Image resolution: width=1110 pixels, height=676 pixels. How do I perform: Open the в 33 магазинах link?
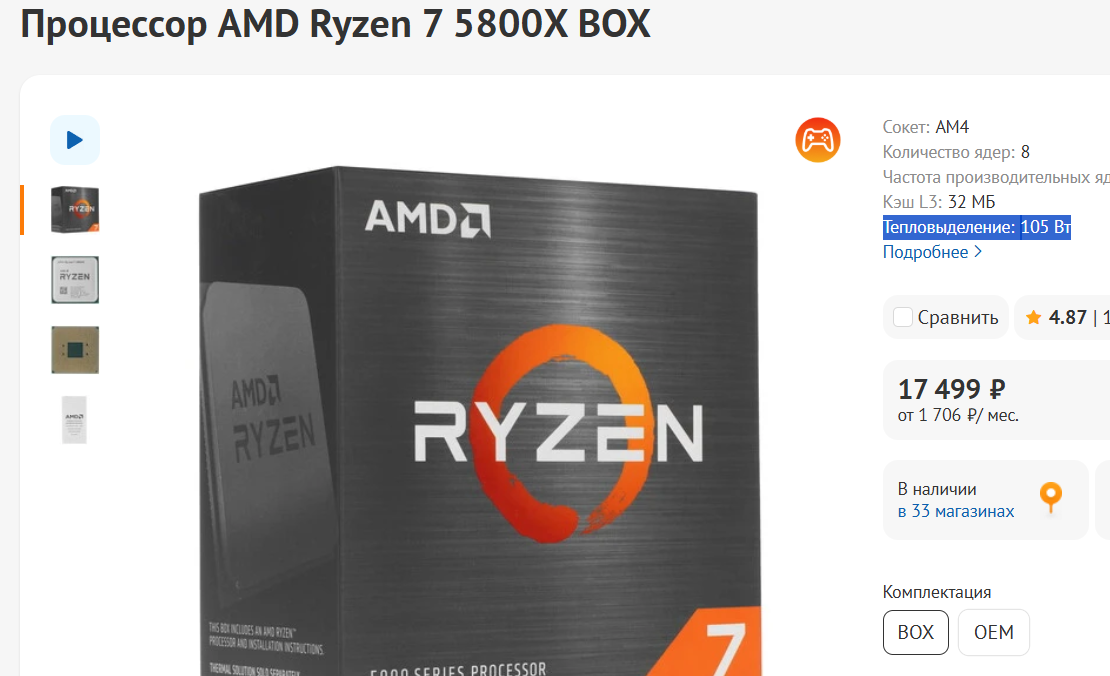(x=956, y=511)
